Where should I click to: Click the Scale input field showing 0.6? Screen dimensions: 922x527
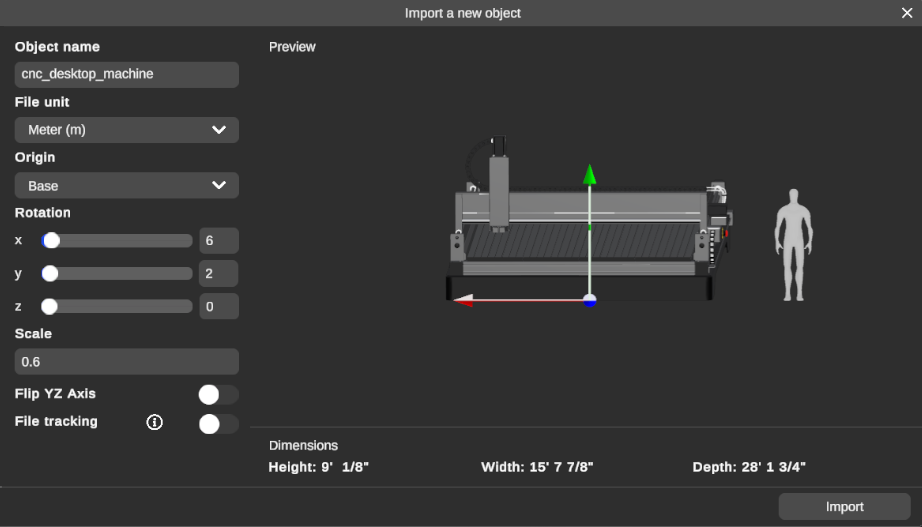126,362
